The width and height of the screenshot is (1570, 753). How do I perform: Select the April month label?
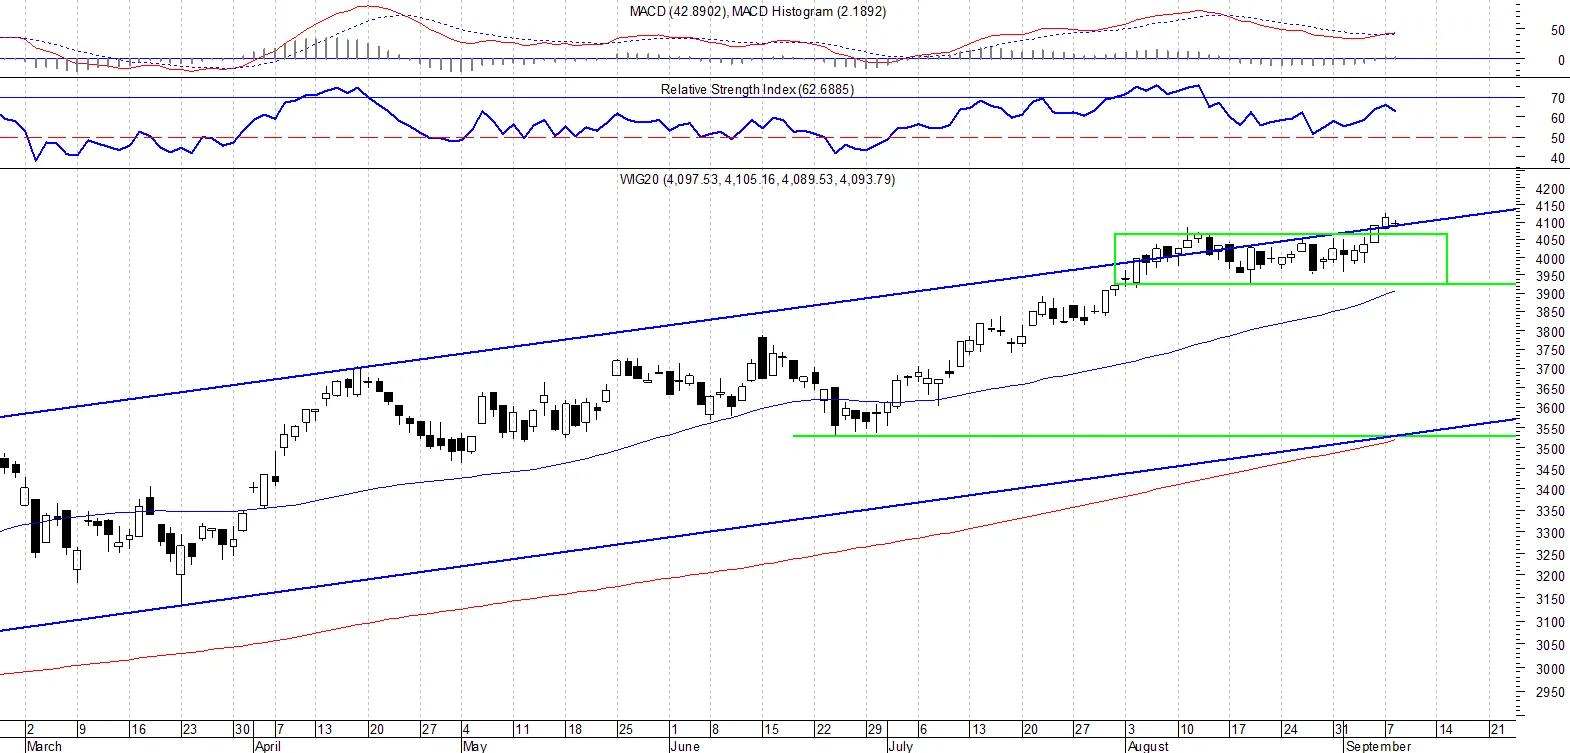pyautogui.click(x=267, y=746)
